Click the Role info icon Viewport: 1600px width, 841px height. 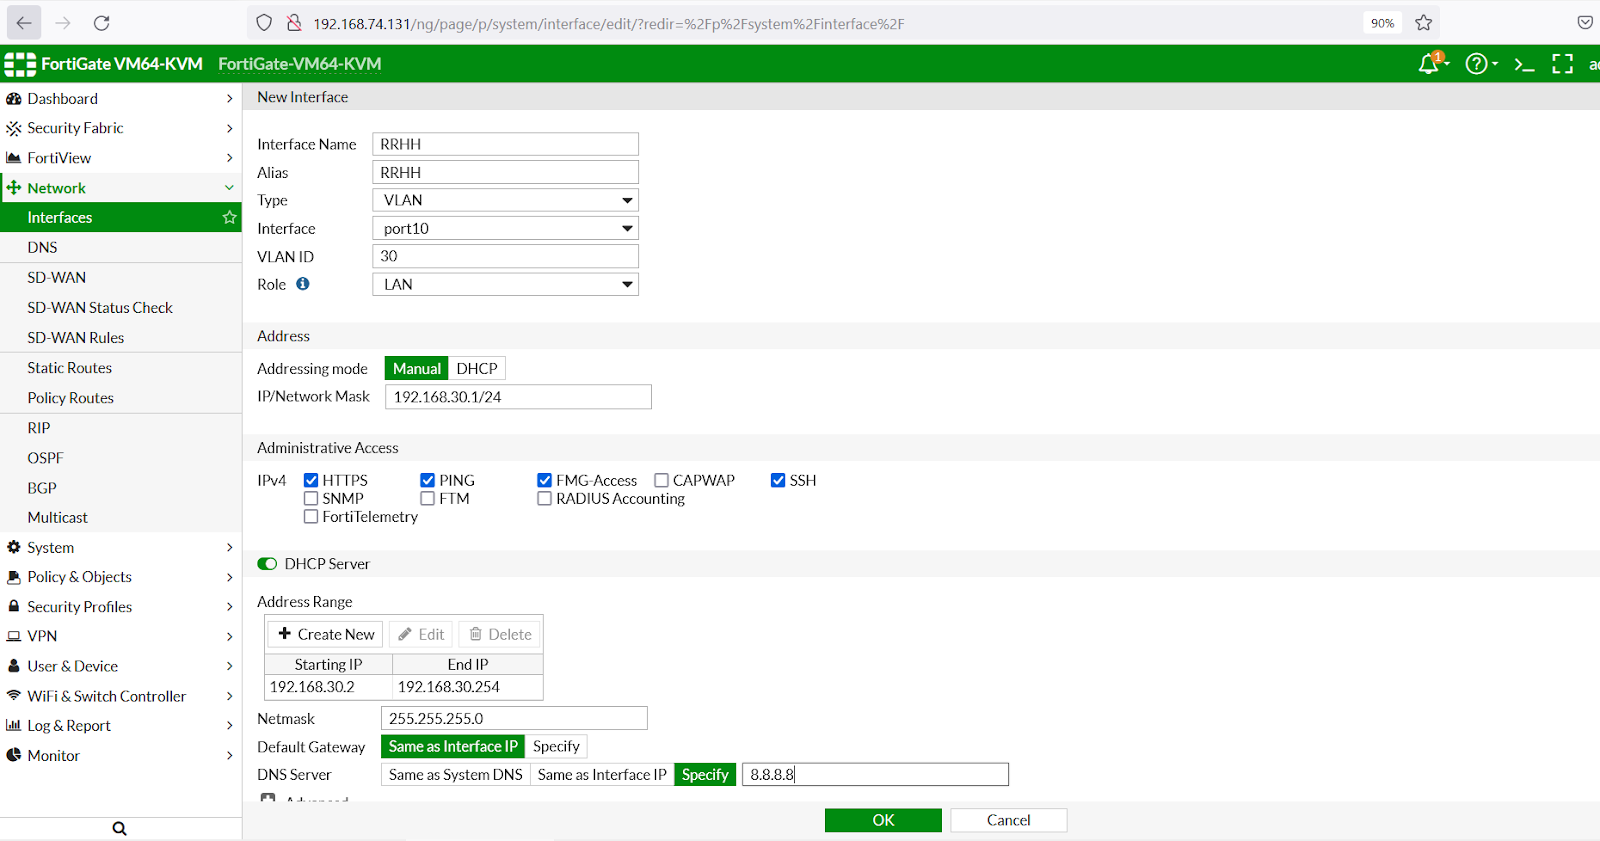[x=303, y=284]
